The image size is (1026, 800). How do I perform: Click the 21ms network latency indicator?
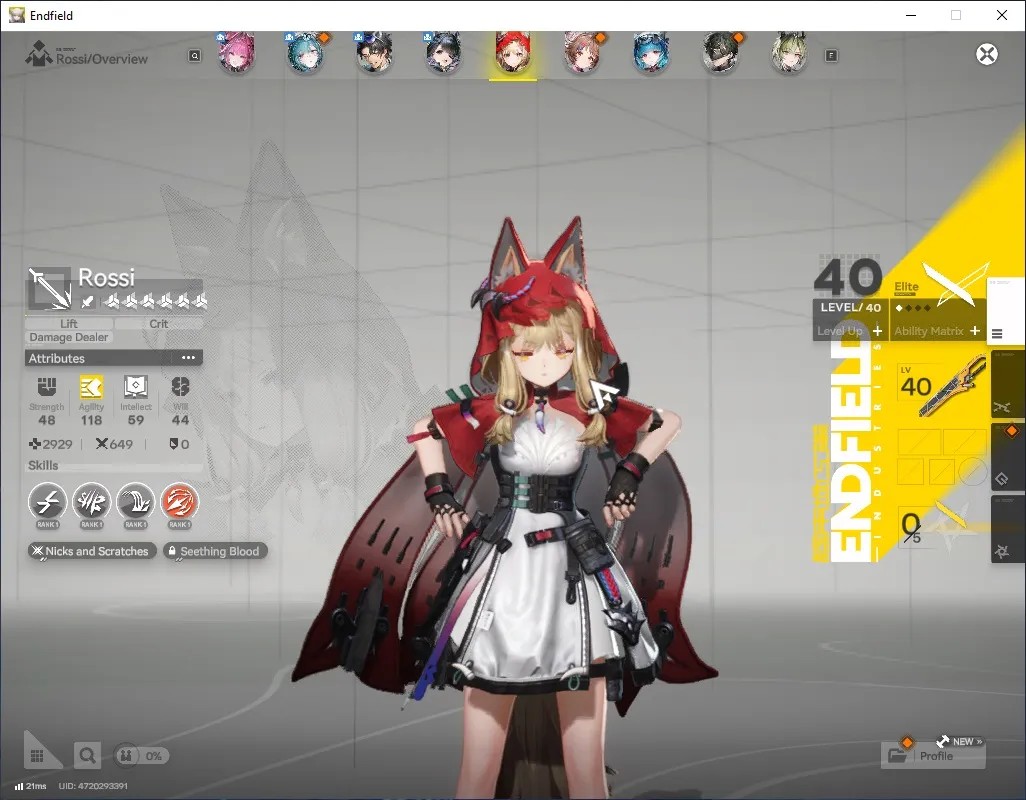[x=30, y=786]
